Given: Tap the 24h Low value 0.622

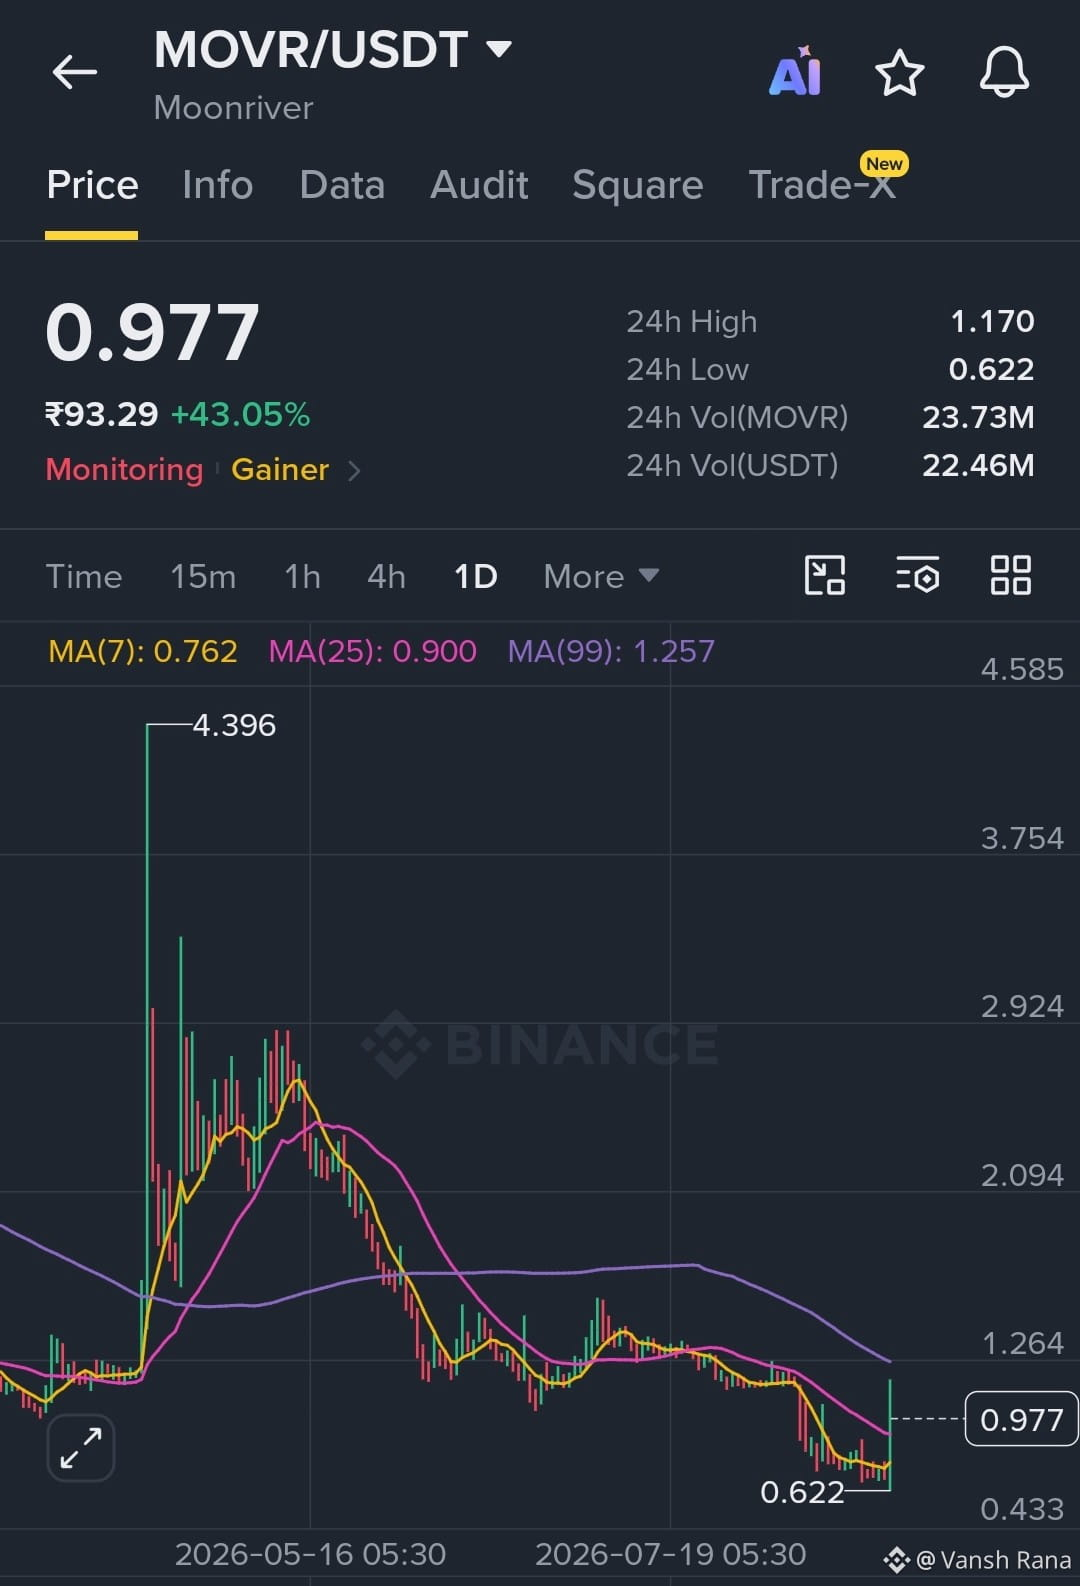Looking at the screenshot, I should click(x=991, y=369).
